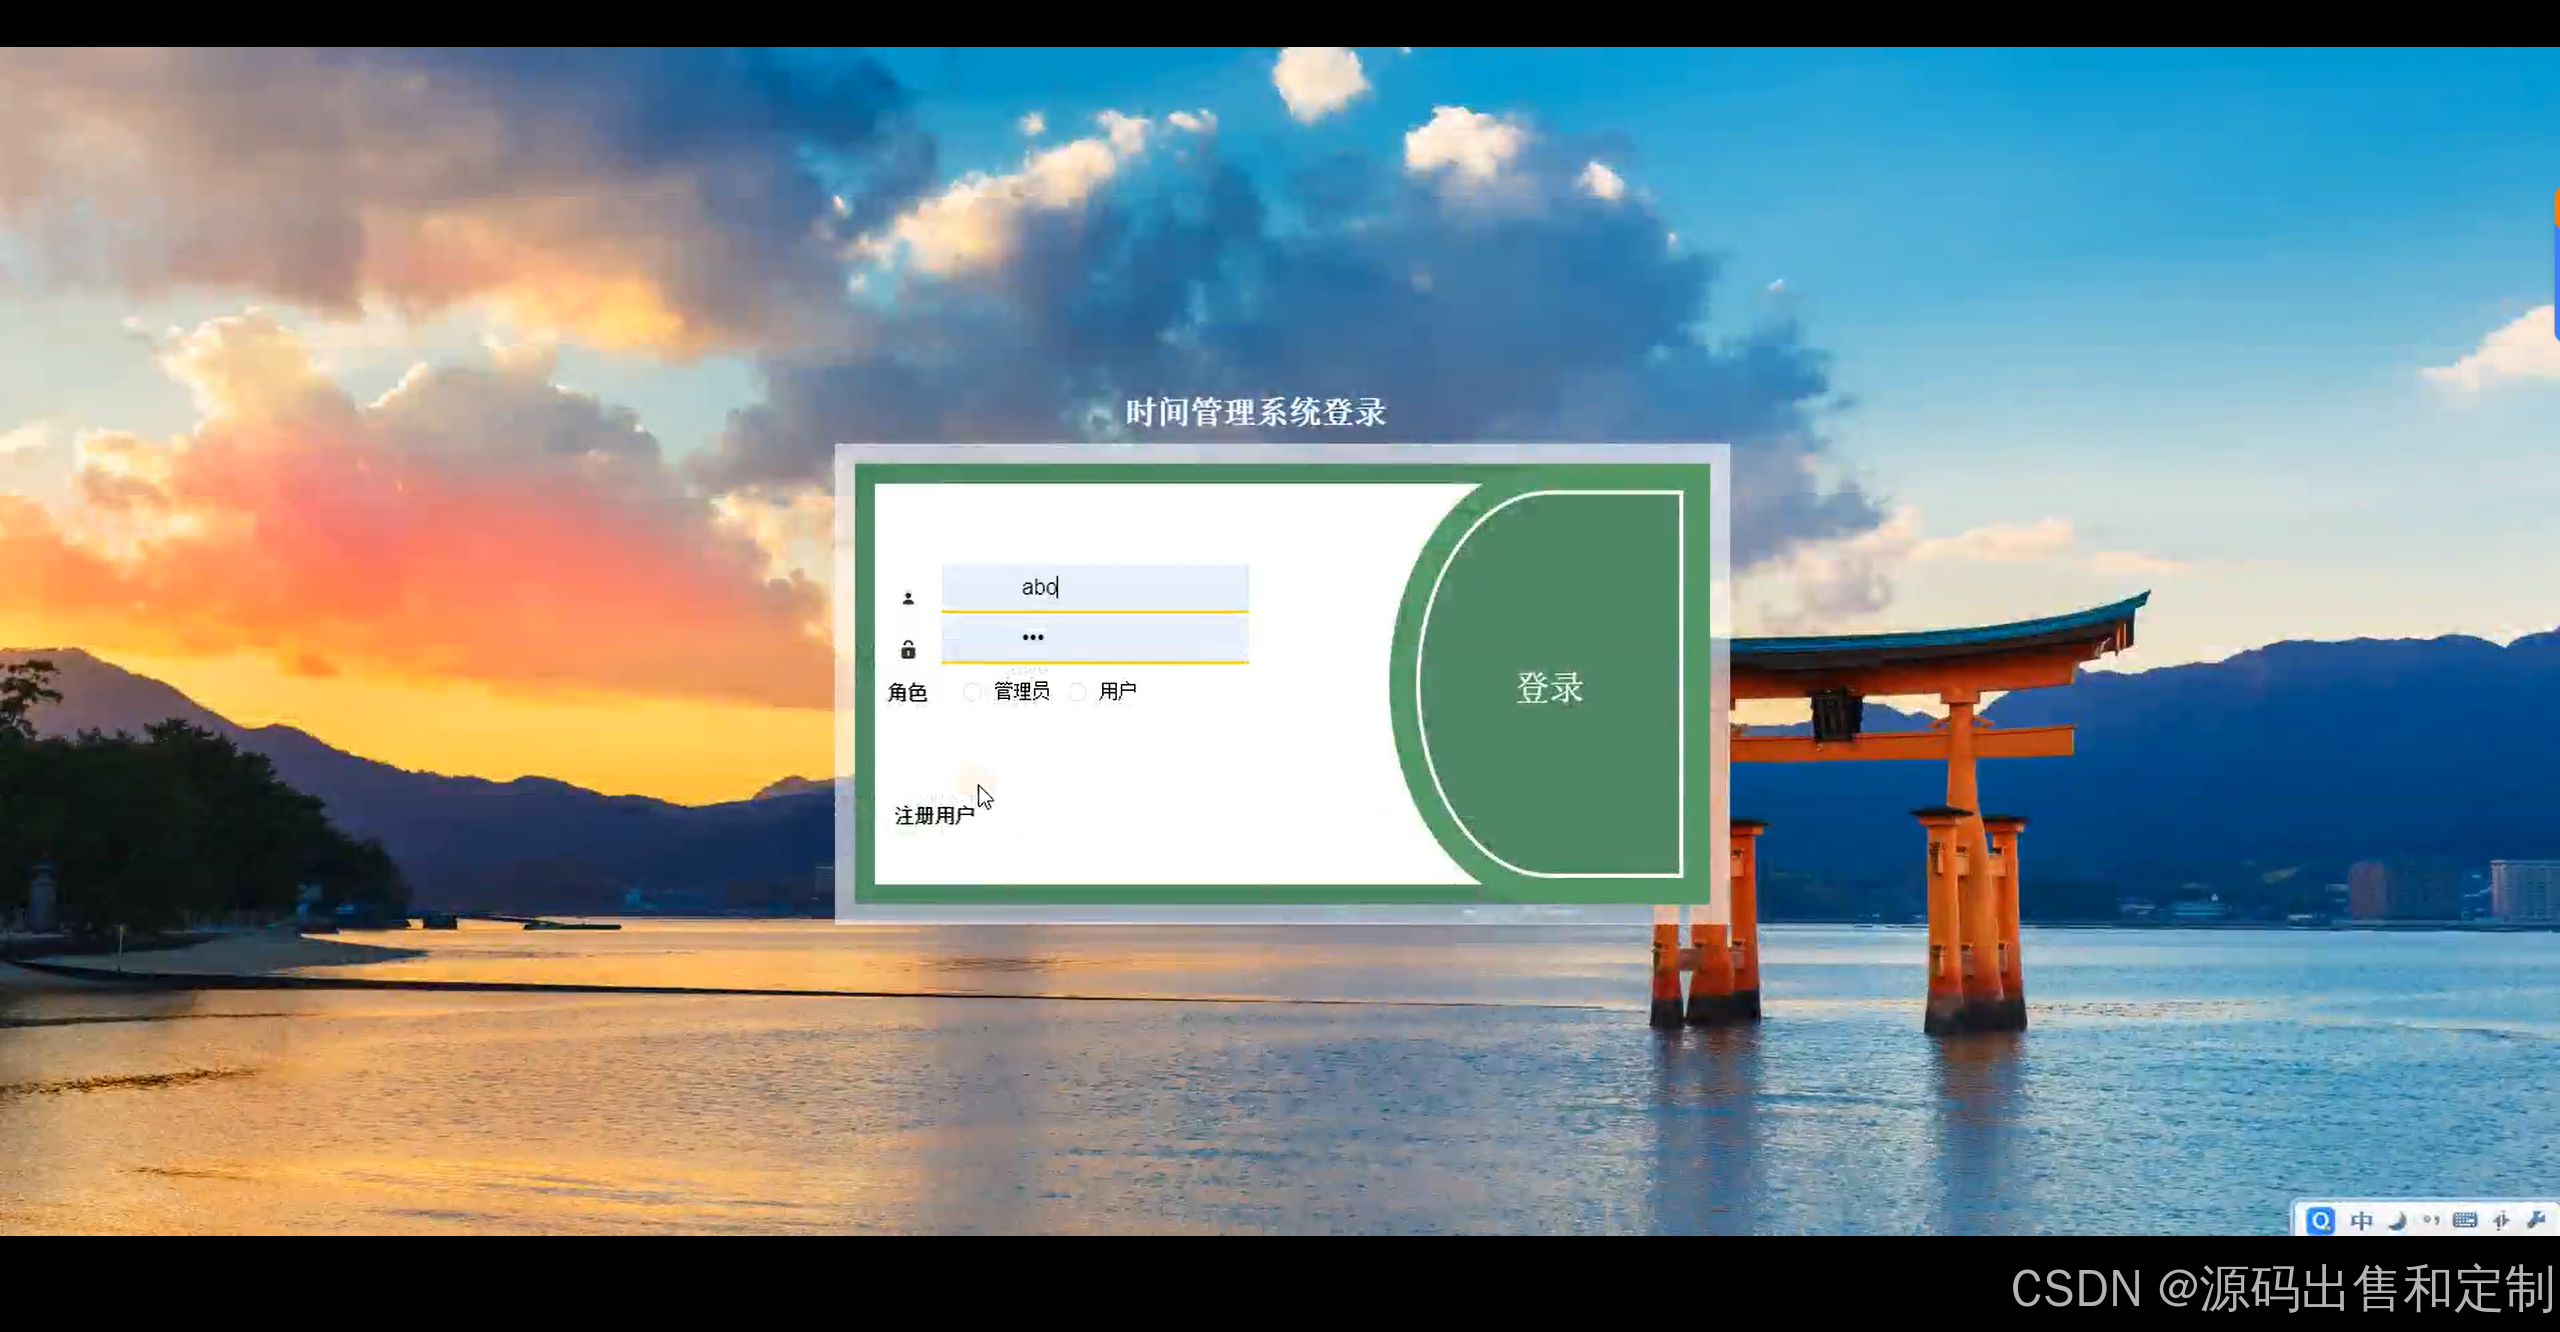Click the user icon beside username field
Image resolution: width=2560 pixels, height=1332 pixels.
tap(908, 598)
